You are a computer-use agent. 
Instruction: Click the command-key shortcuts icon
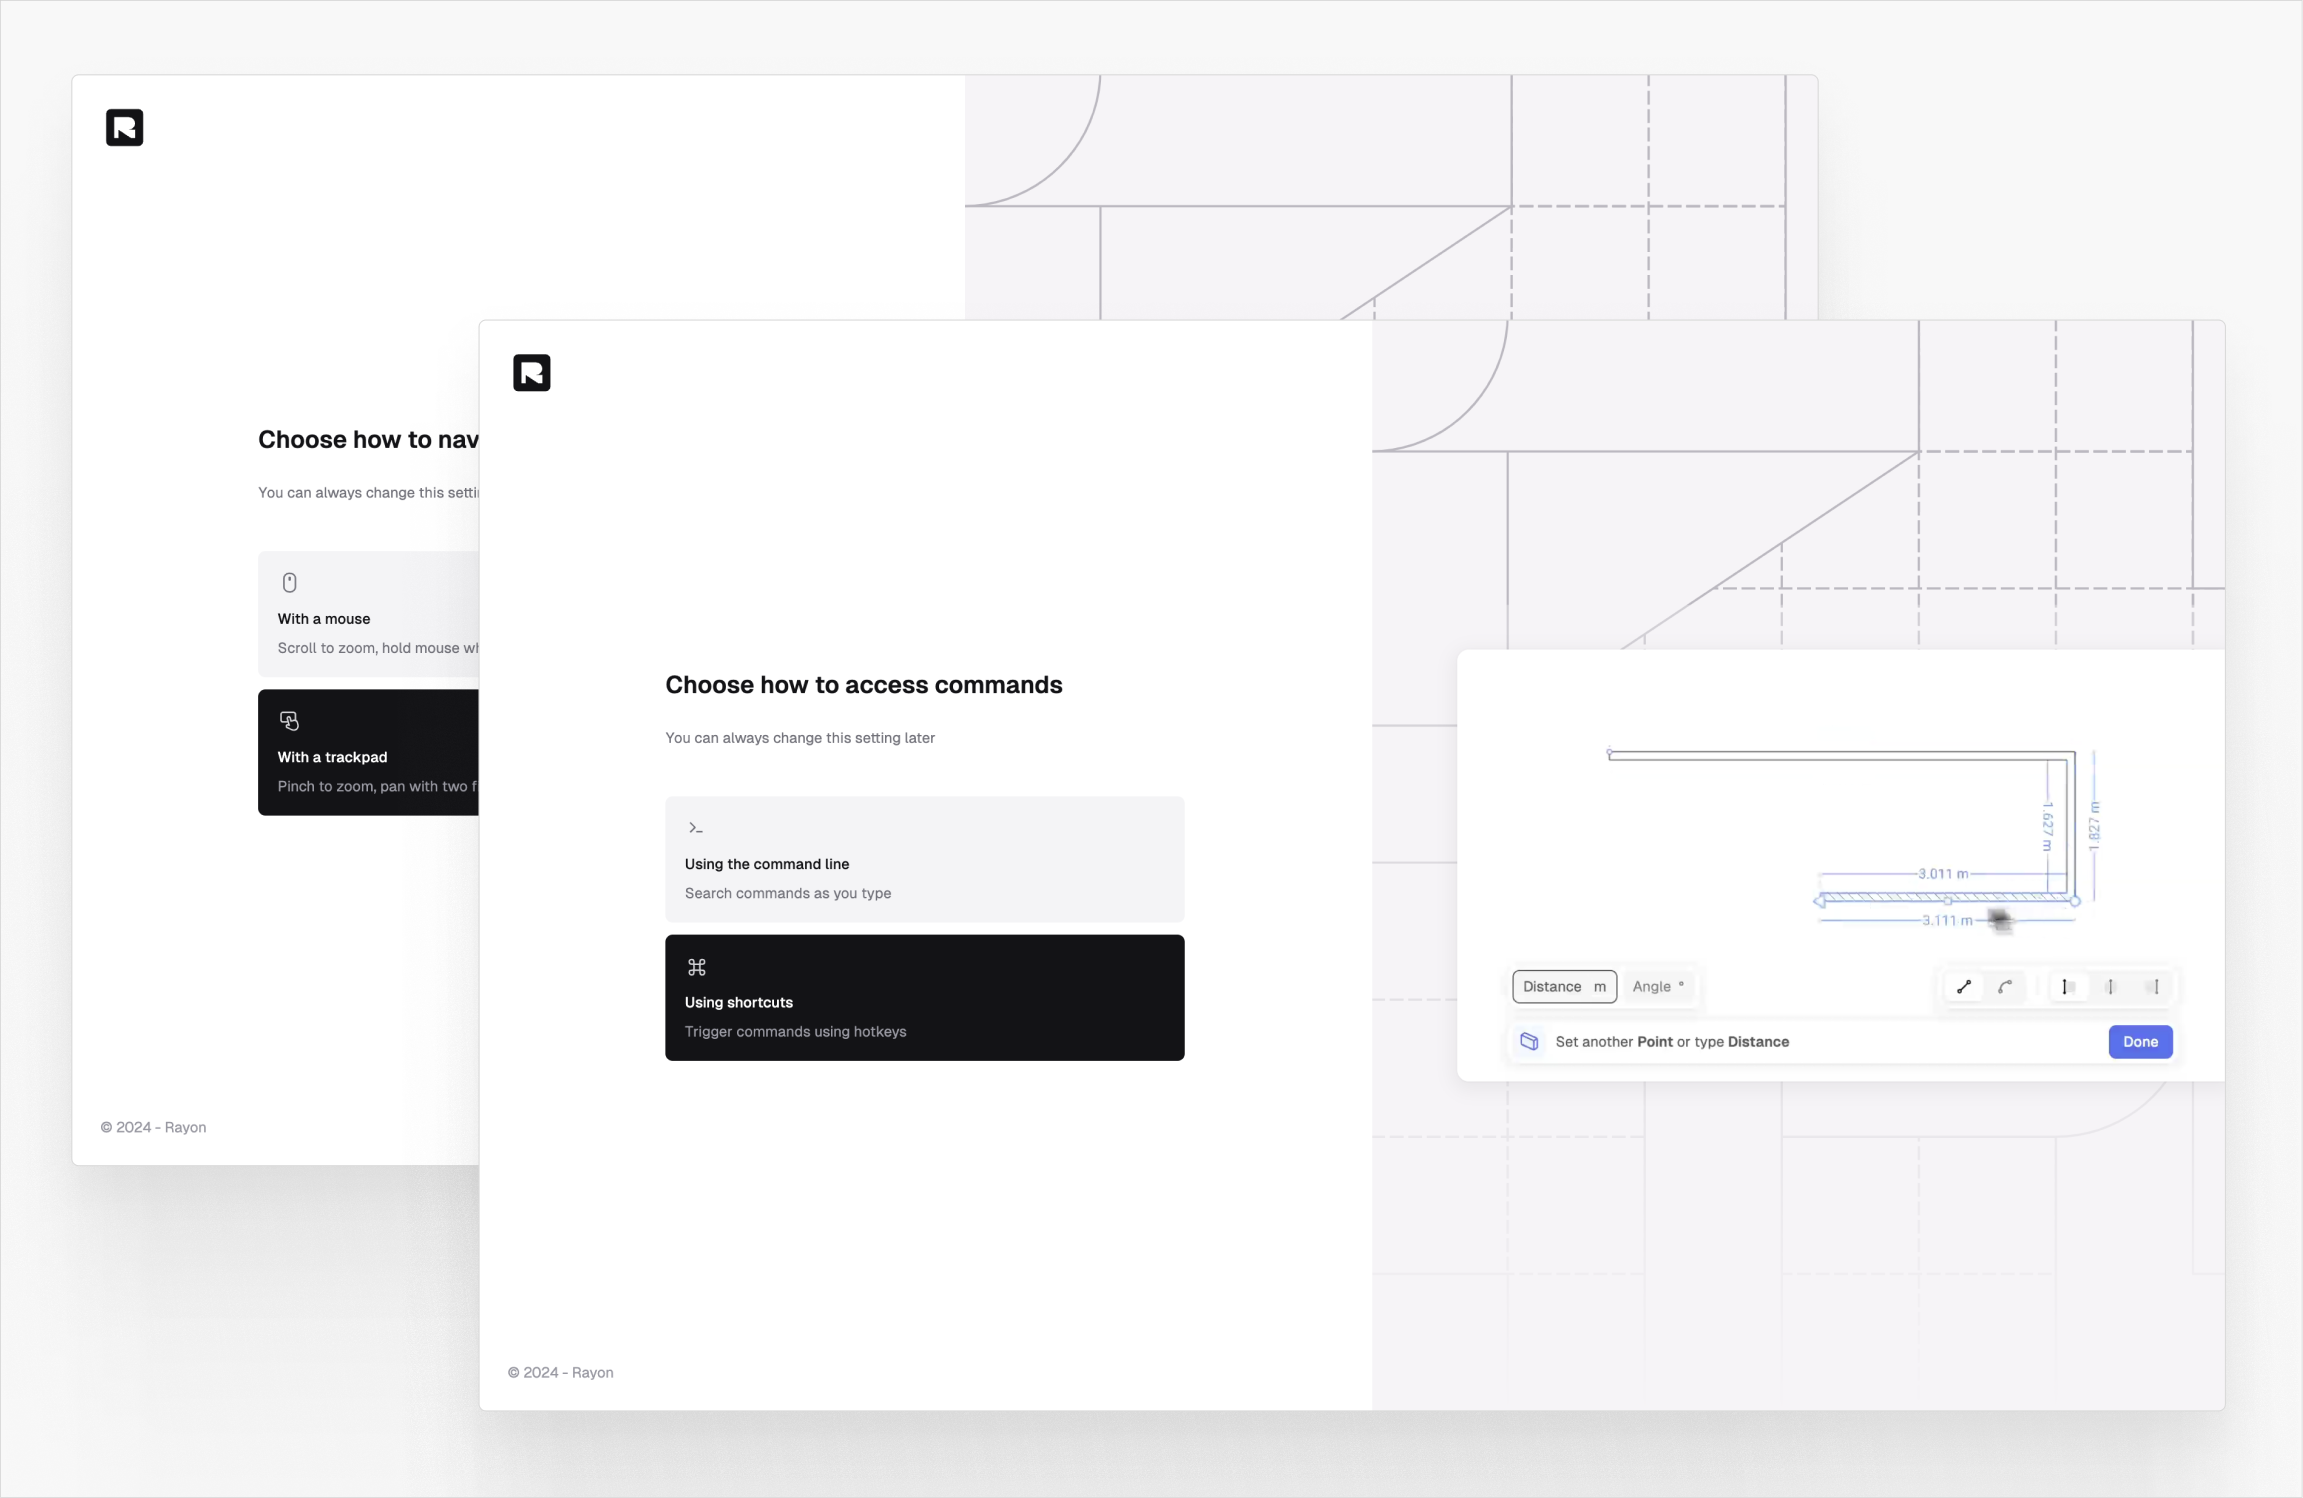(x=697, y=967)
